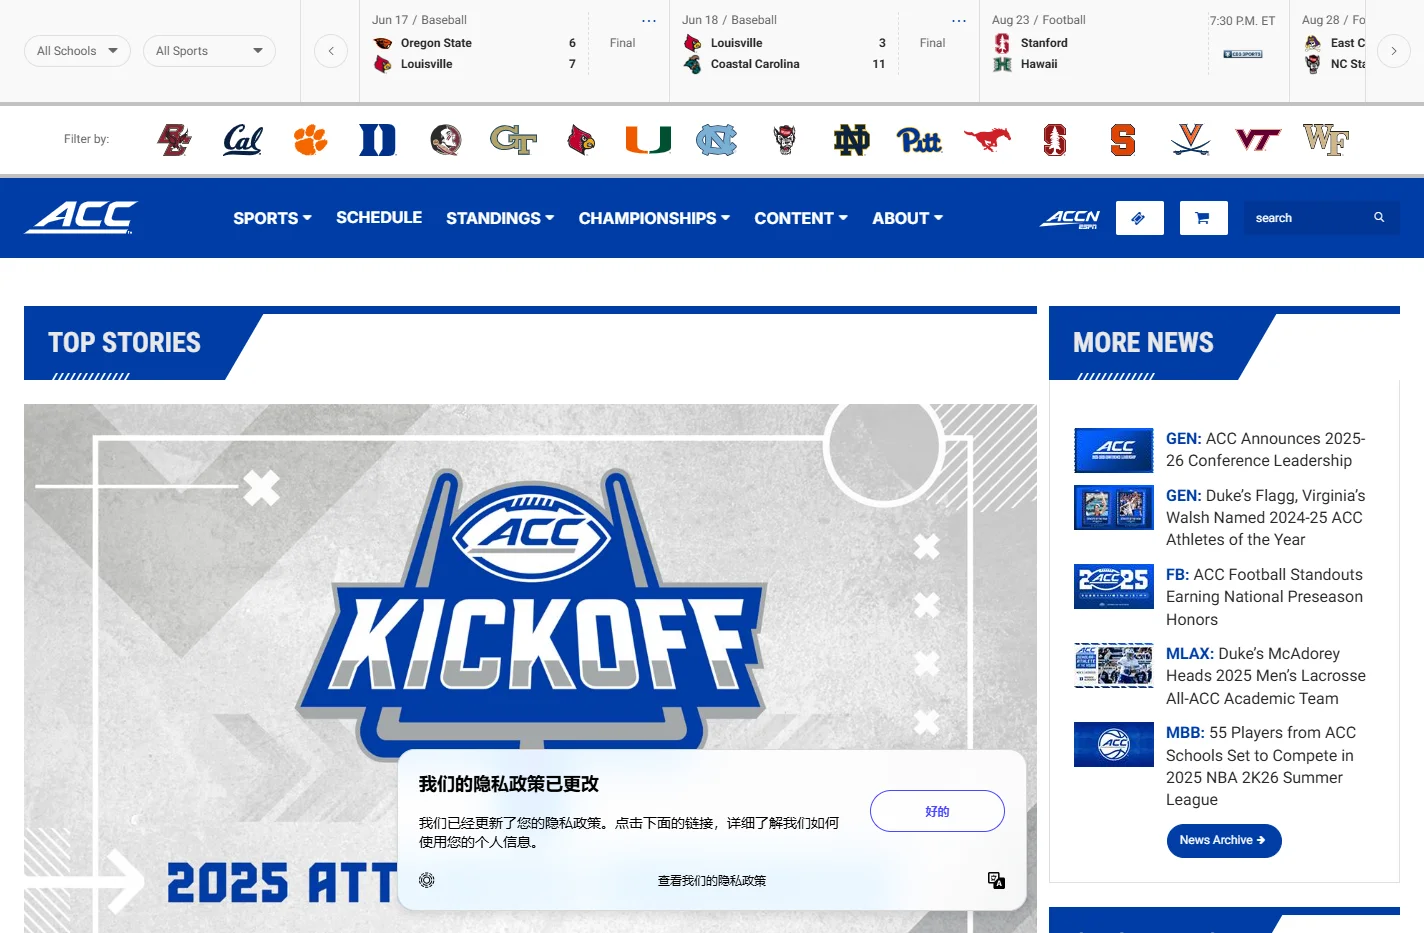Go to SCHEDULE page
1424x933 pixels.
pos(379,217)
